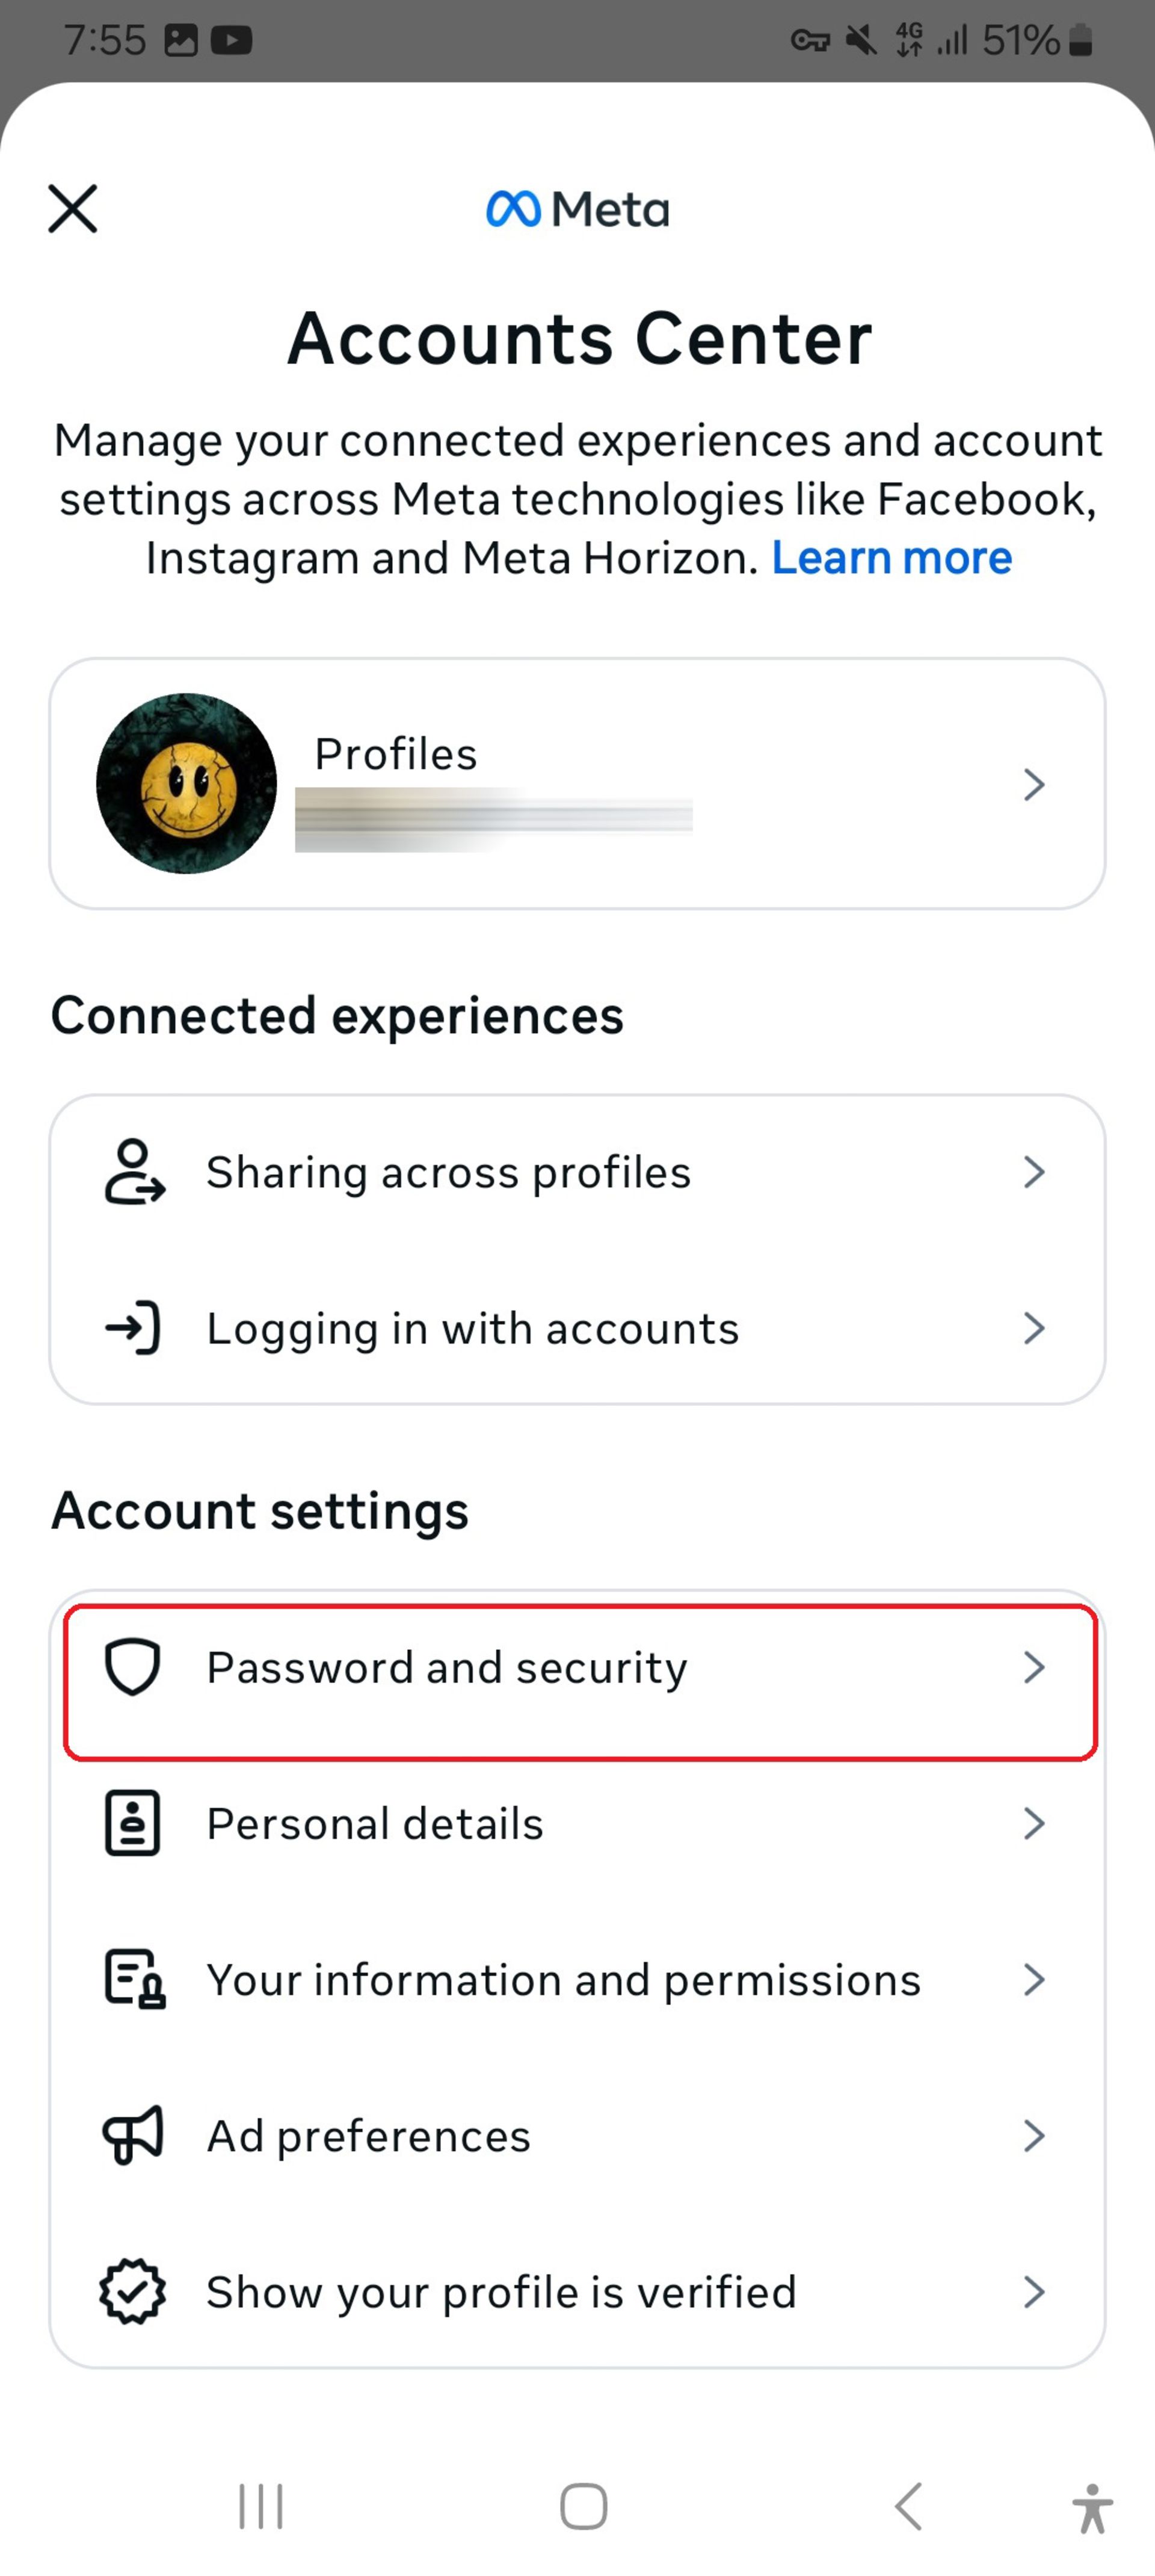Image resolution: width=1155 pixels, height=2576 pixels.
Task: Tap the Sharing across profiles person icon
Action: [134, 1171]
